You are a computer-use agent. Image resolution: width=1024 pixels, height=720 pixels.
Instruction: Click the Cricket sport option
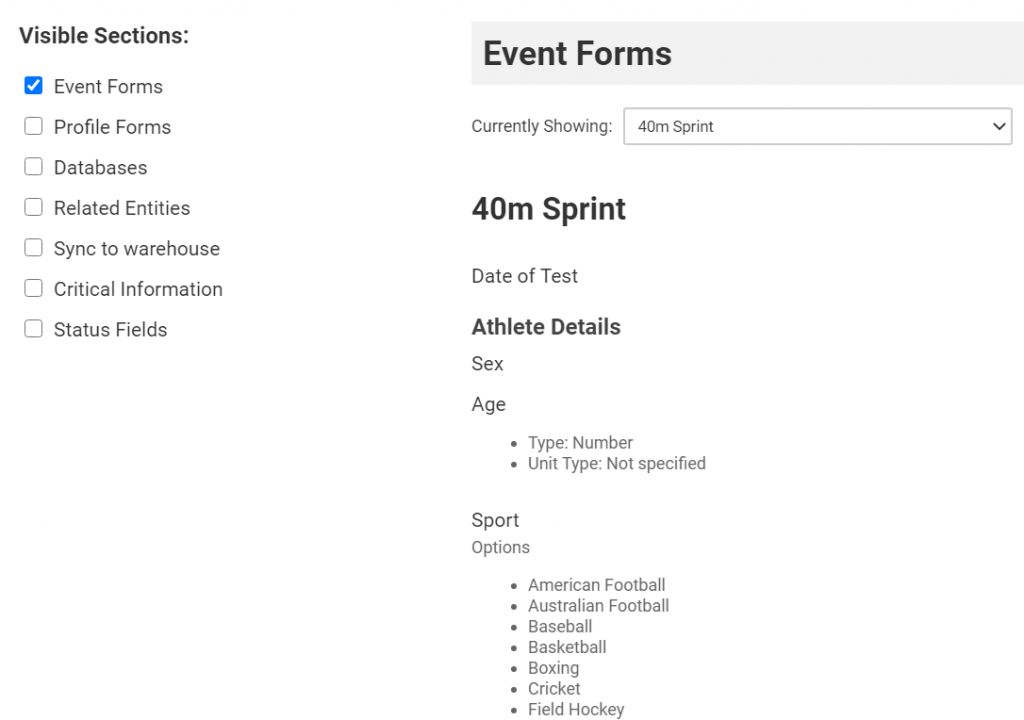(553, 688)
